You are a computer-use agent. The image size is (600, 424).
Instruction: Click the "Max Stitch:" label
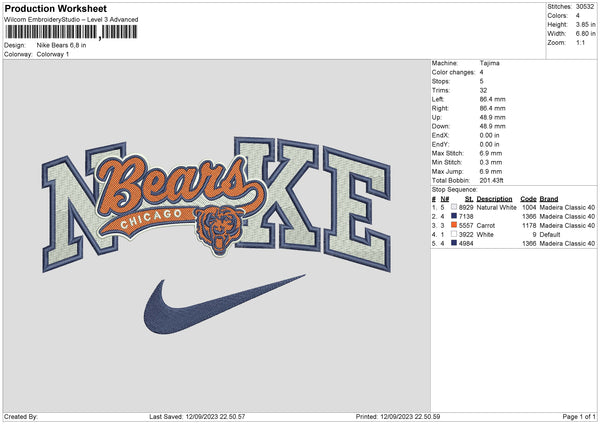tap(448, 153)
